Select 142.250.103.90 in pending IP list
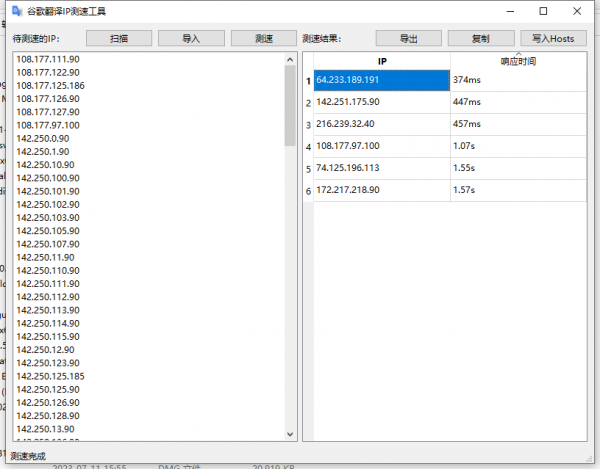Screen dimensions: 600x469 pos(48,218)
